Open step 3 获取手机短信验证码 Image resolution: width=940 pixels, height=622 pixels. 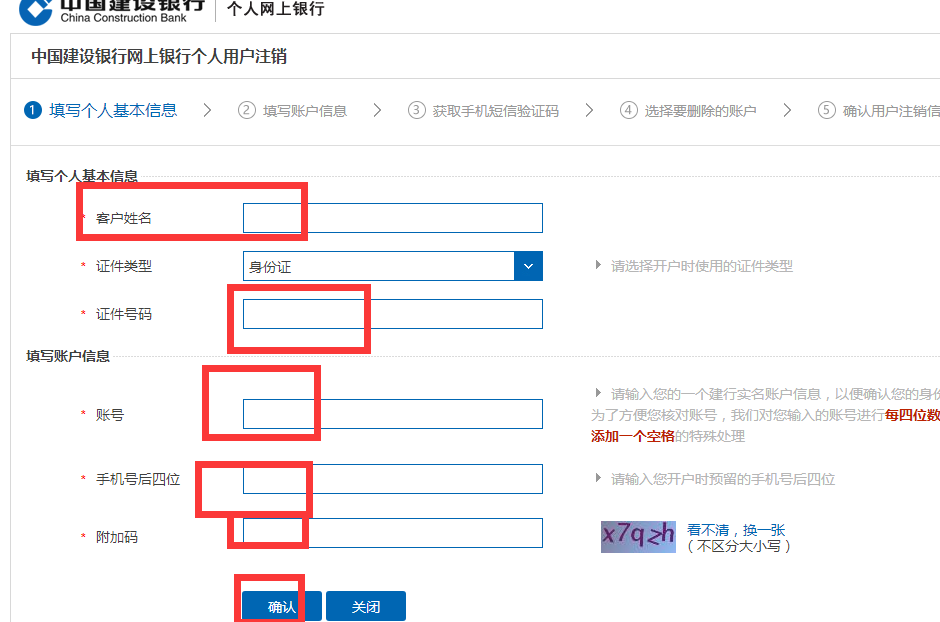click(484, 111)
